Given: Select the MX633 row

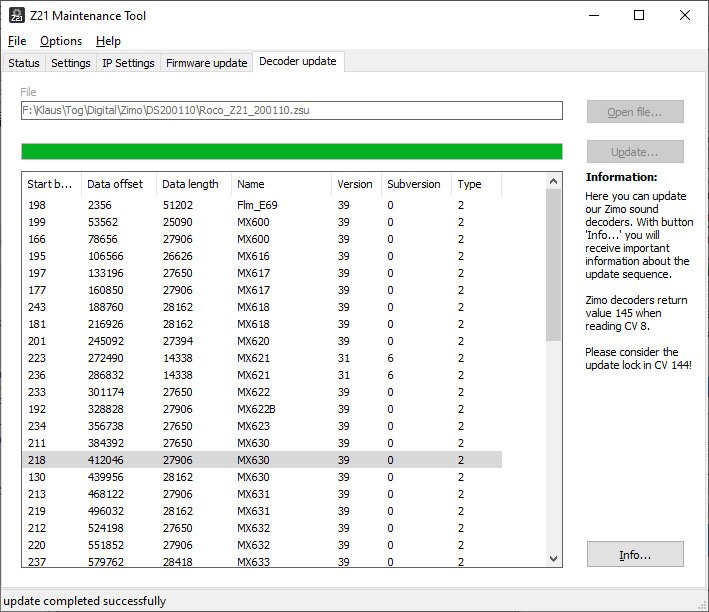Looking at the screenshot, I should click(262, 561).
